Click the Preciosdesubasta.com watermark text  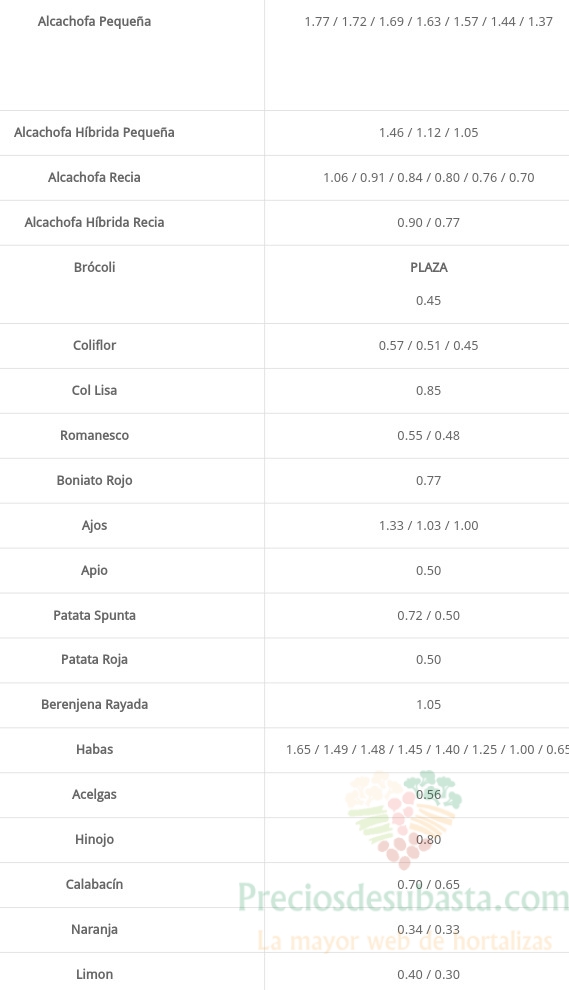tap(403, 897)
